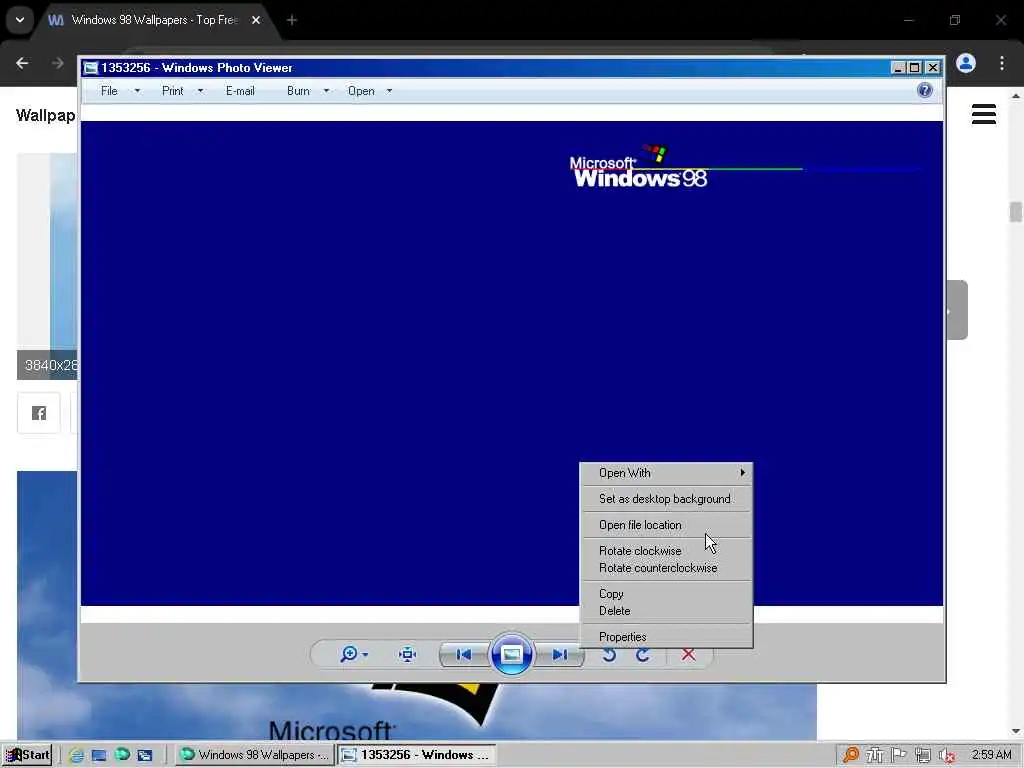Click the Open menu in Photo Viewer
Image resolution: width=1024 pixels, height=768 pixels.
[x=361, y=91]
